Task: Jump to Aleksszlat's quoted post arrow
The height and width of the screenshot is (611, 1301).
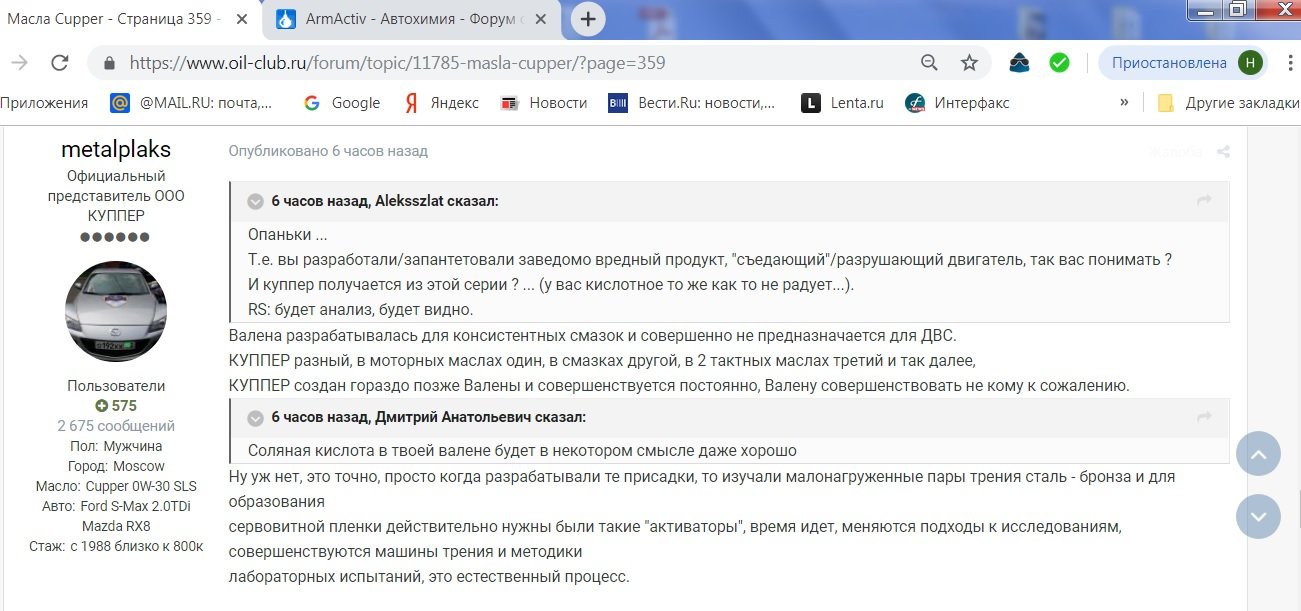Action: point(1204,201)
